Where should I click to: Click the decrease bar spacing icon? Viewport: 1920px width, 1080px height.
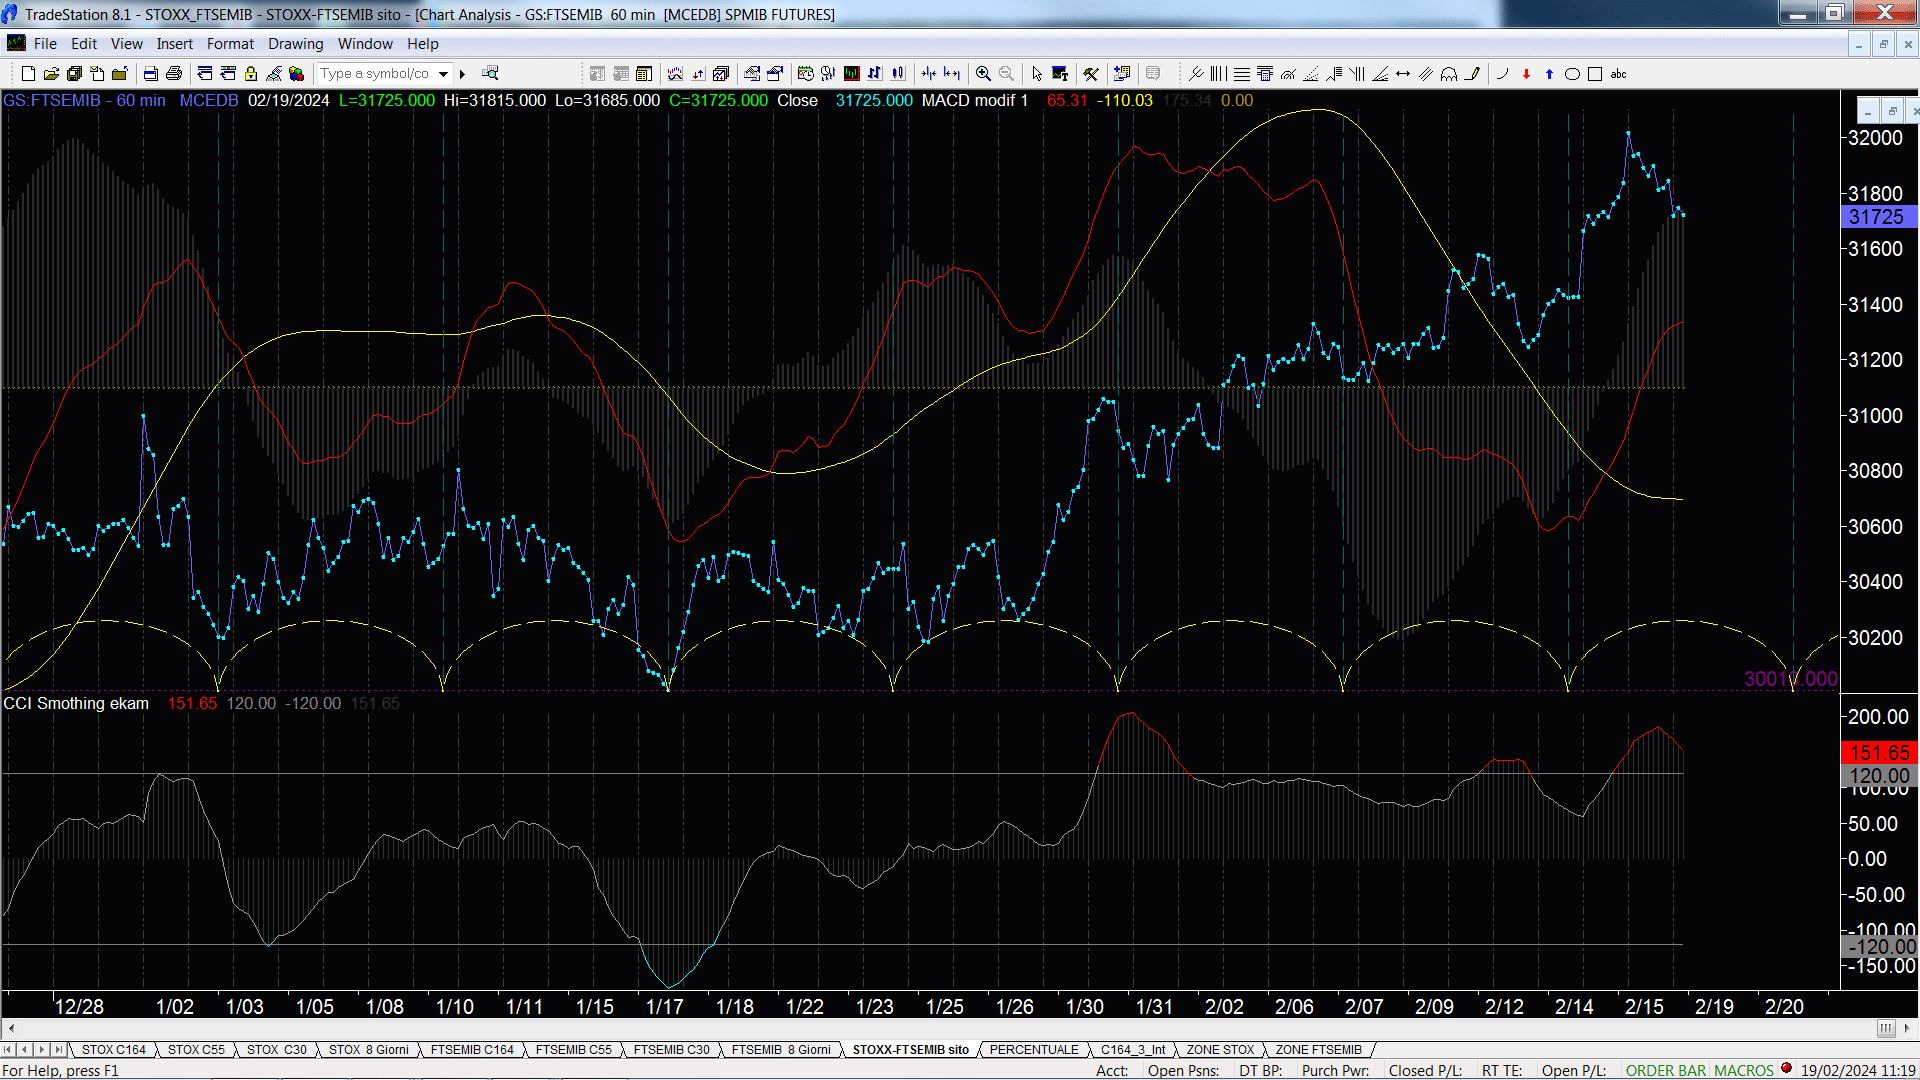tap(929, 74)
